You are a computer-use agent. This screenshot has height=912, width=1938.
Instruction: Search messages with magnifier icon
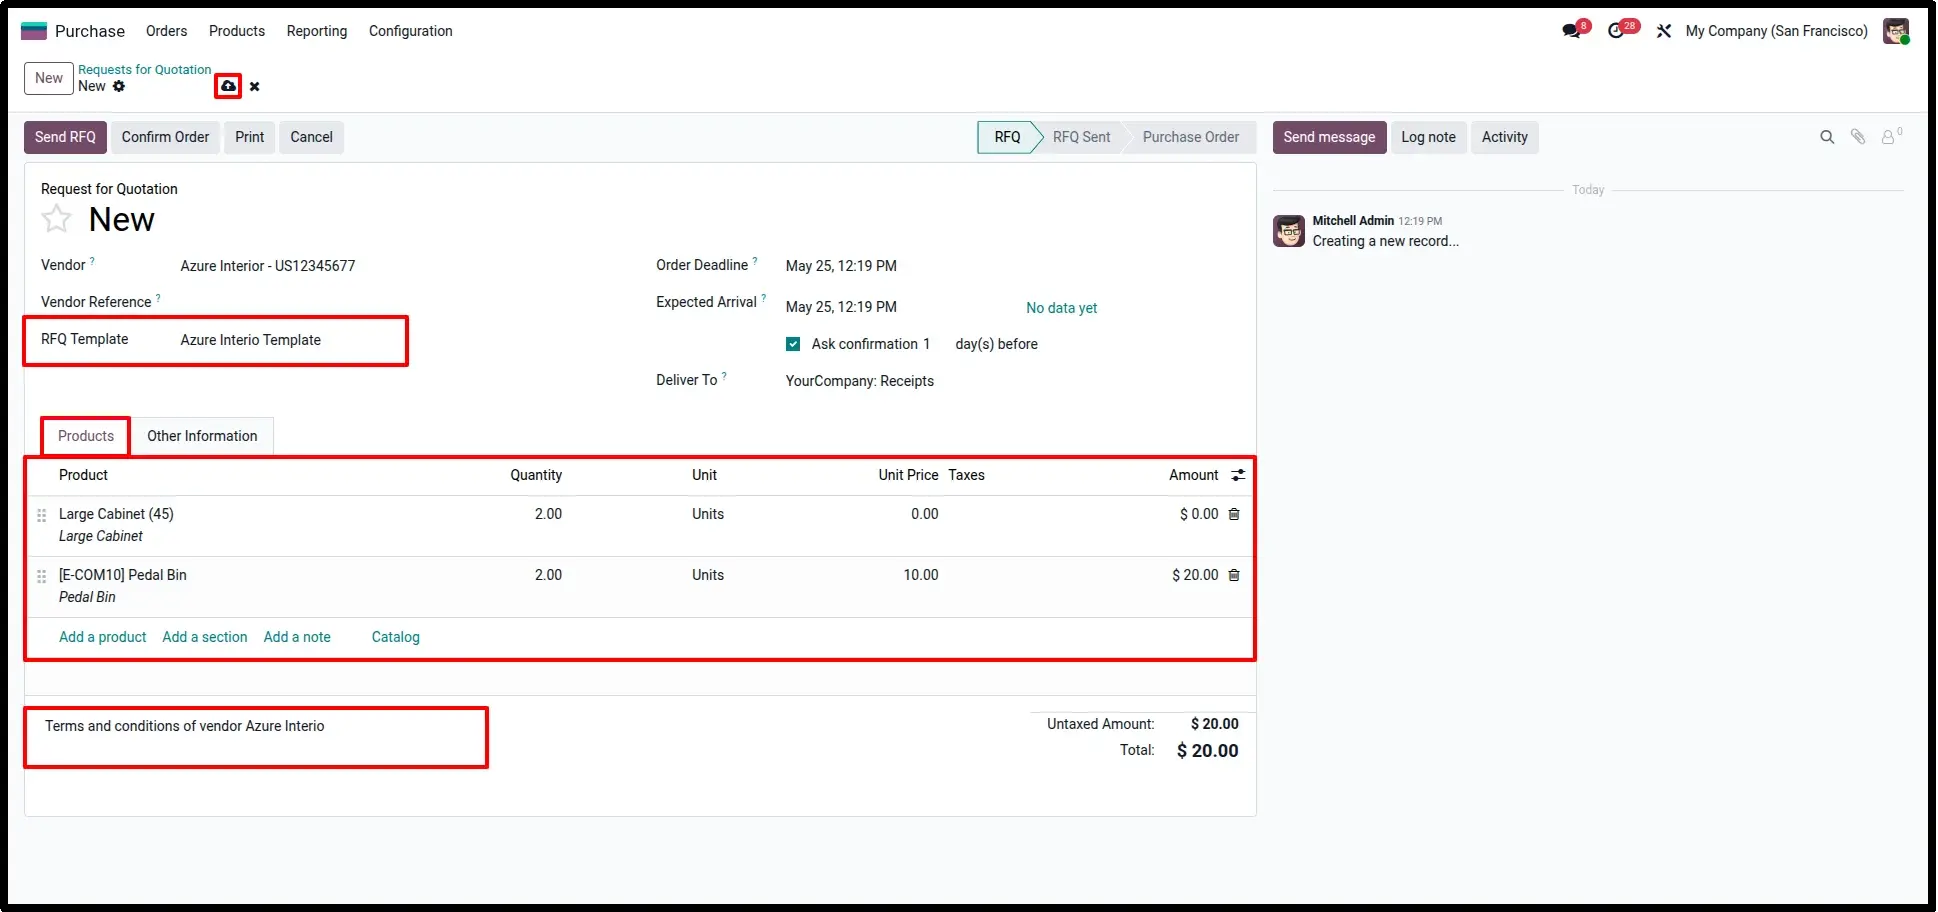1827,137
